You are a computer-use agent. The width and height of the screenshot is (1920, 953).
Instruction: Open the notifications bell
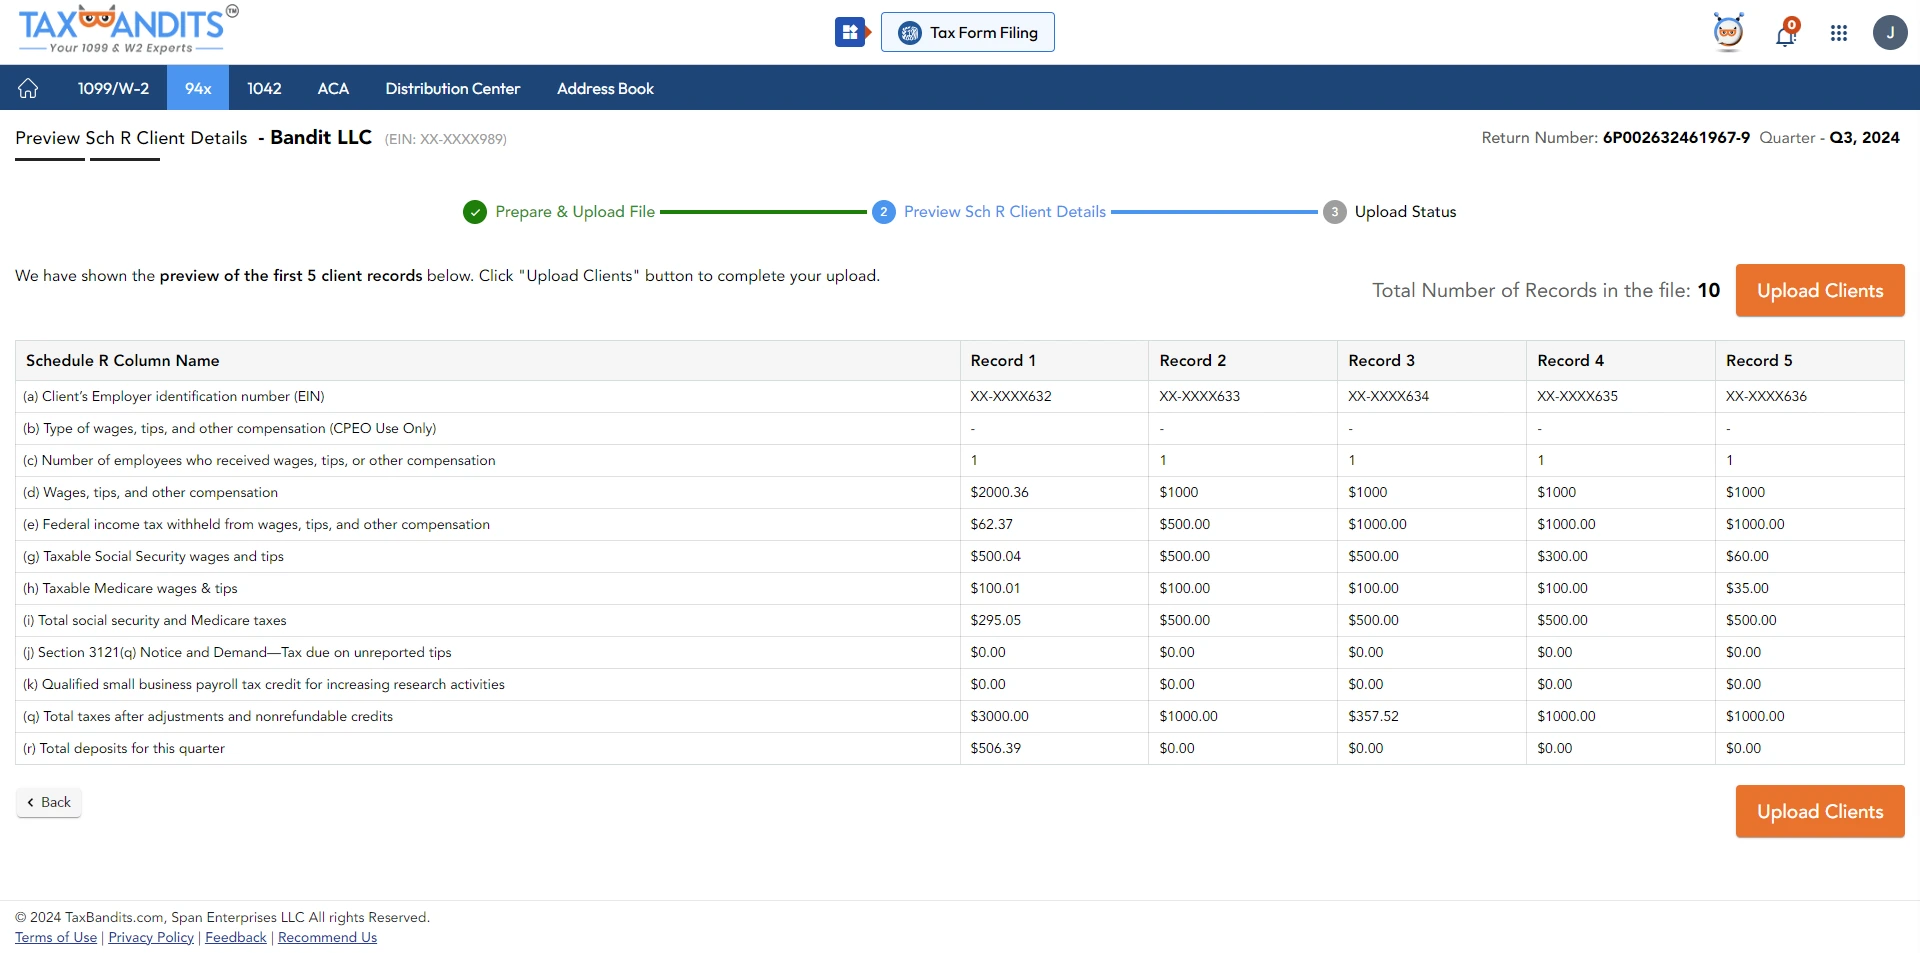pyautogui.click(x=1786, y=33)
